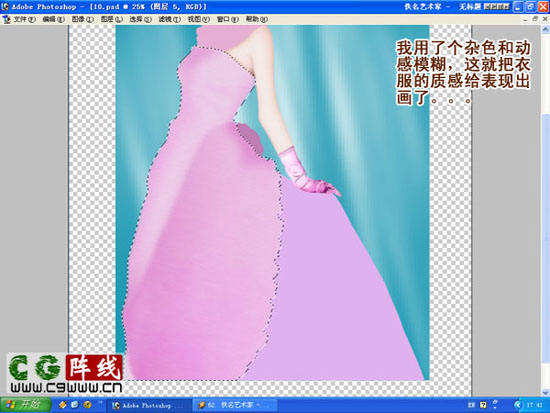The width and height of the screenshot is (550, 413).
Task: Click the small toolbar icons in title bar
Action: coord(497,7)
